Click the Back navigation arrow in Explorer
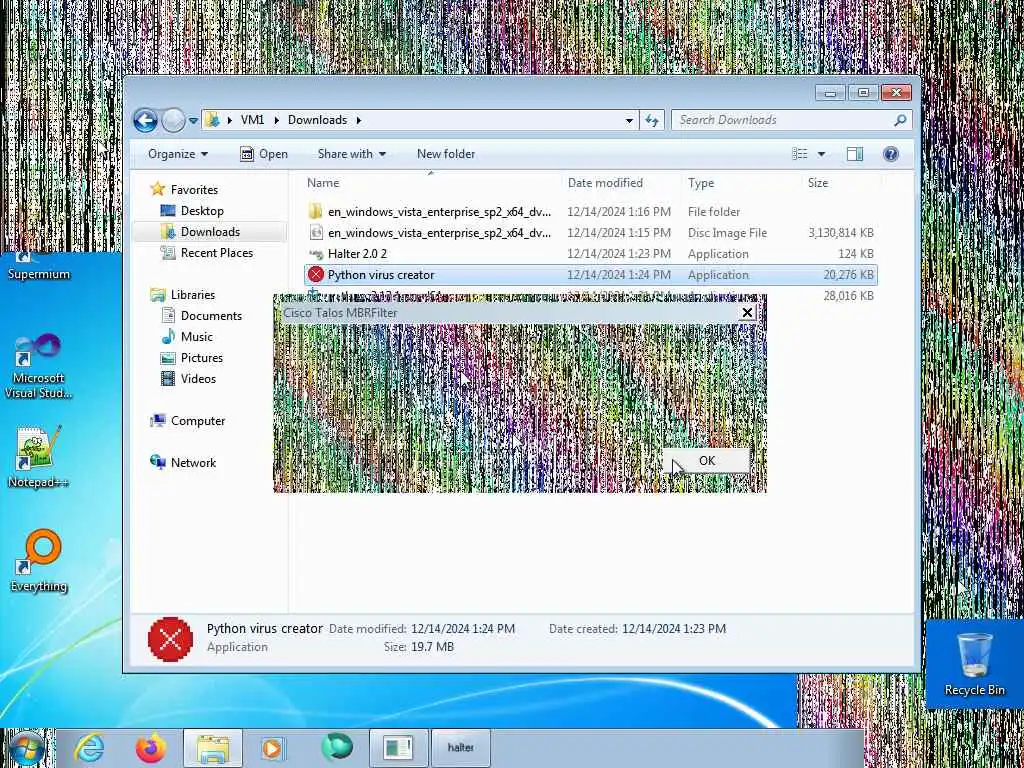This screenshot has width=1024, height=768. 145,120
